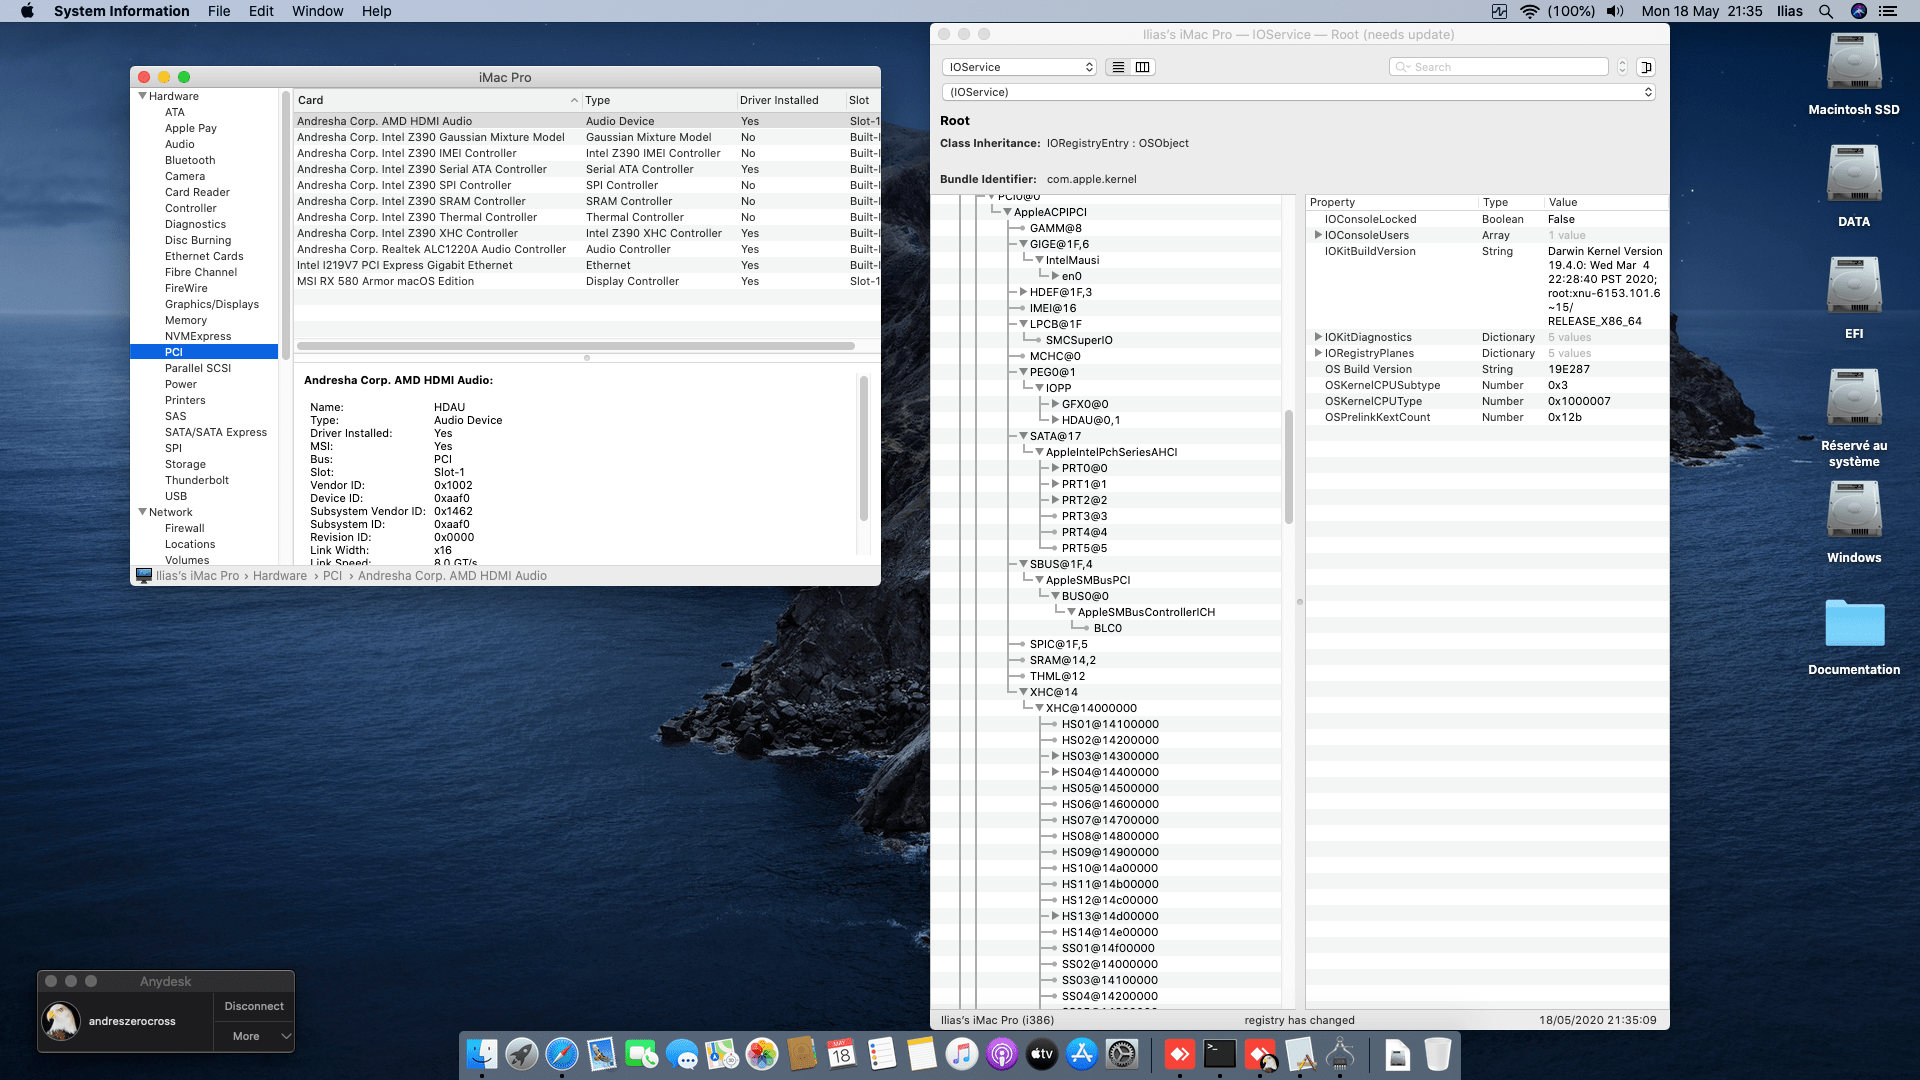Open Maps from the Dock
Image resolution: width=1920 pixels, height=1080 pixels.
pyautogui.click(x=722, y=1054)
